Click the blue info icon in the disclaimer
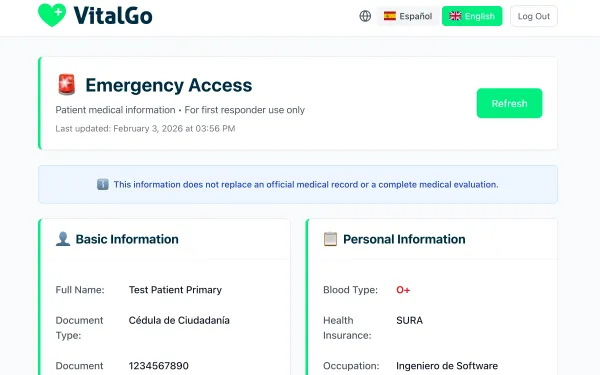Image resolution: width=600 pixels, height=375 pixels. (103, 184)
